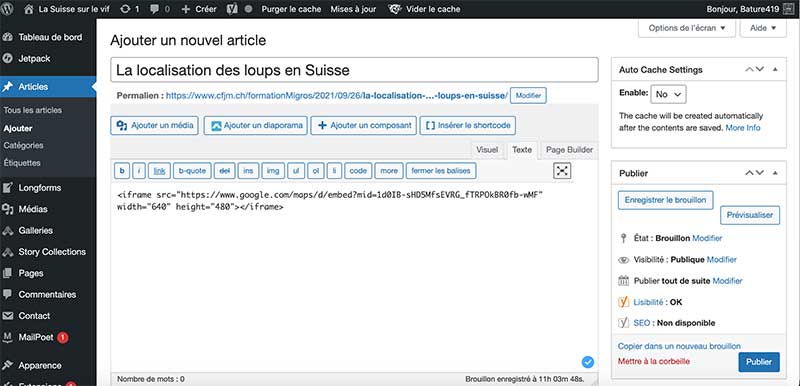The height and width of the screenshot is (386, 800).
Task: Click the del quicktag
Action: [224, 171]
